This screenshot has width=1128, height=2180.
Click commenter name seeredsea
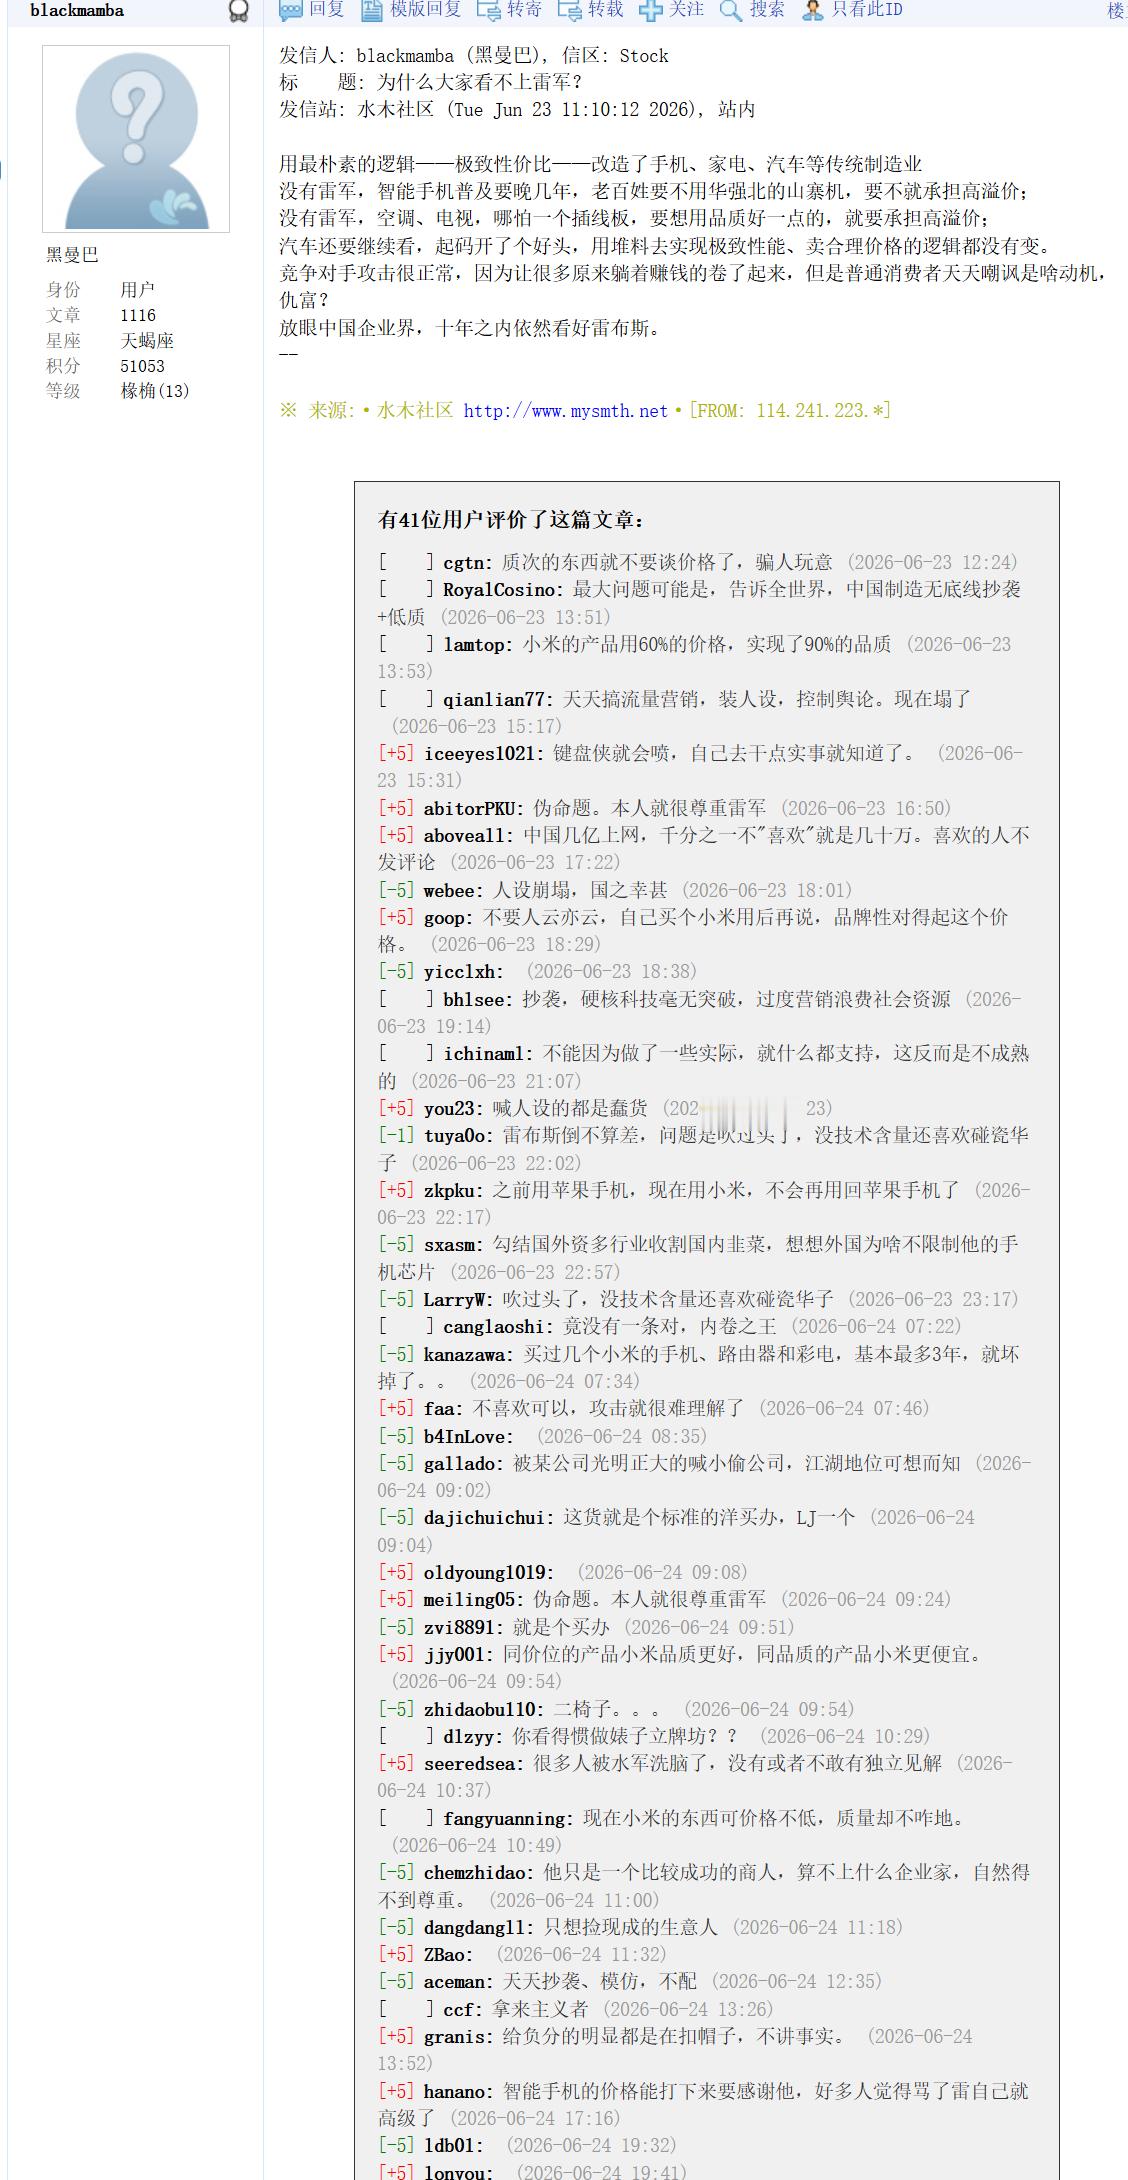pos(470,1764)
